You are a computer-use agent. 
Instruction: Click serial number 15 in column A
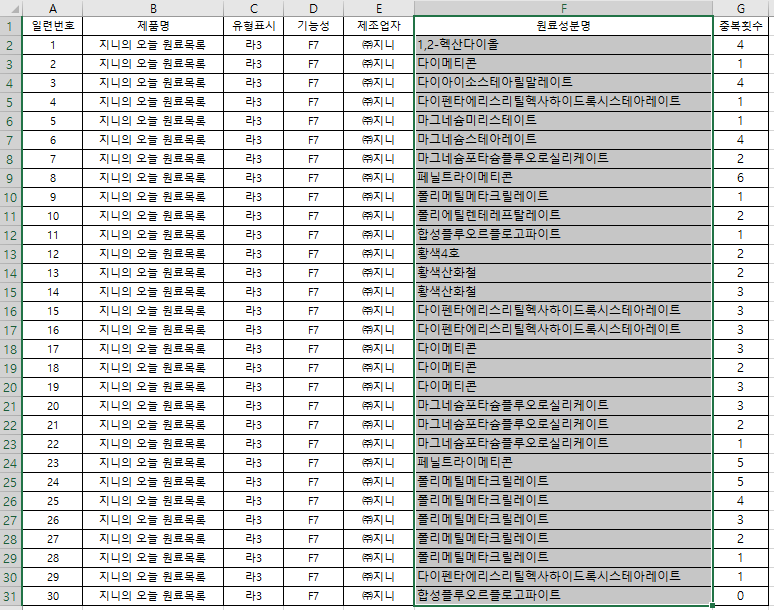[52, 311]
